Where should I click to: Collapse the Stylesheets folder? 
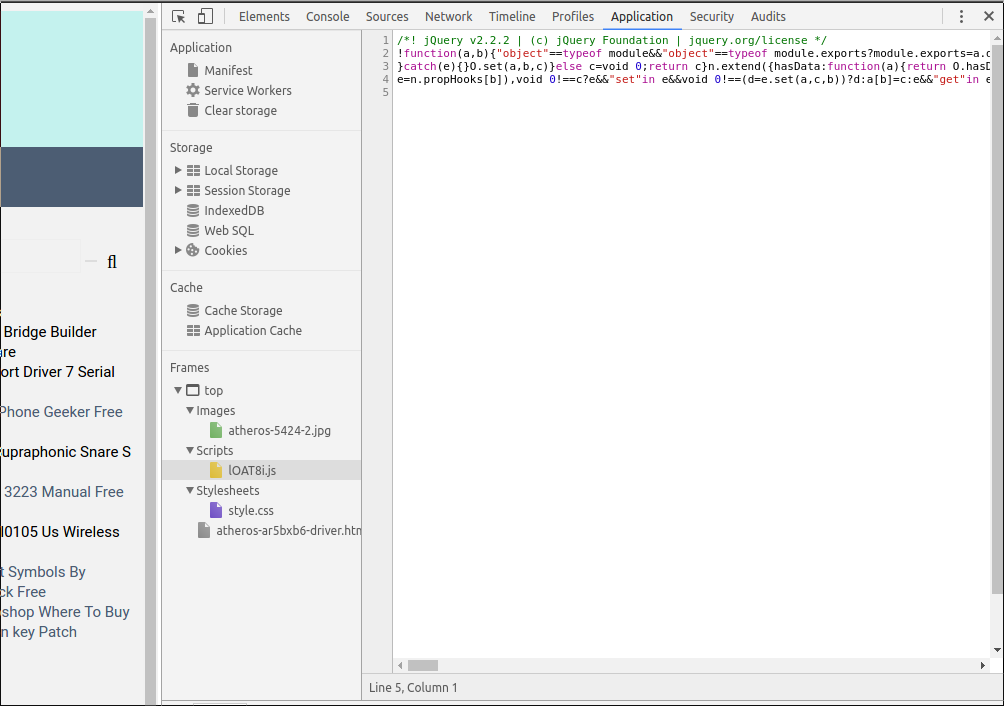point(190,490)
